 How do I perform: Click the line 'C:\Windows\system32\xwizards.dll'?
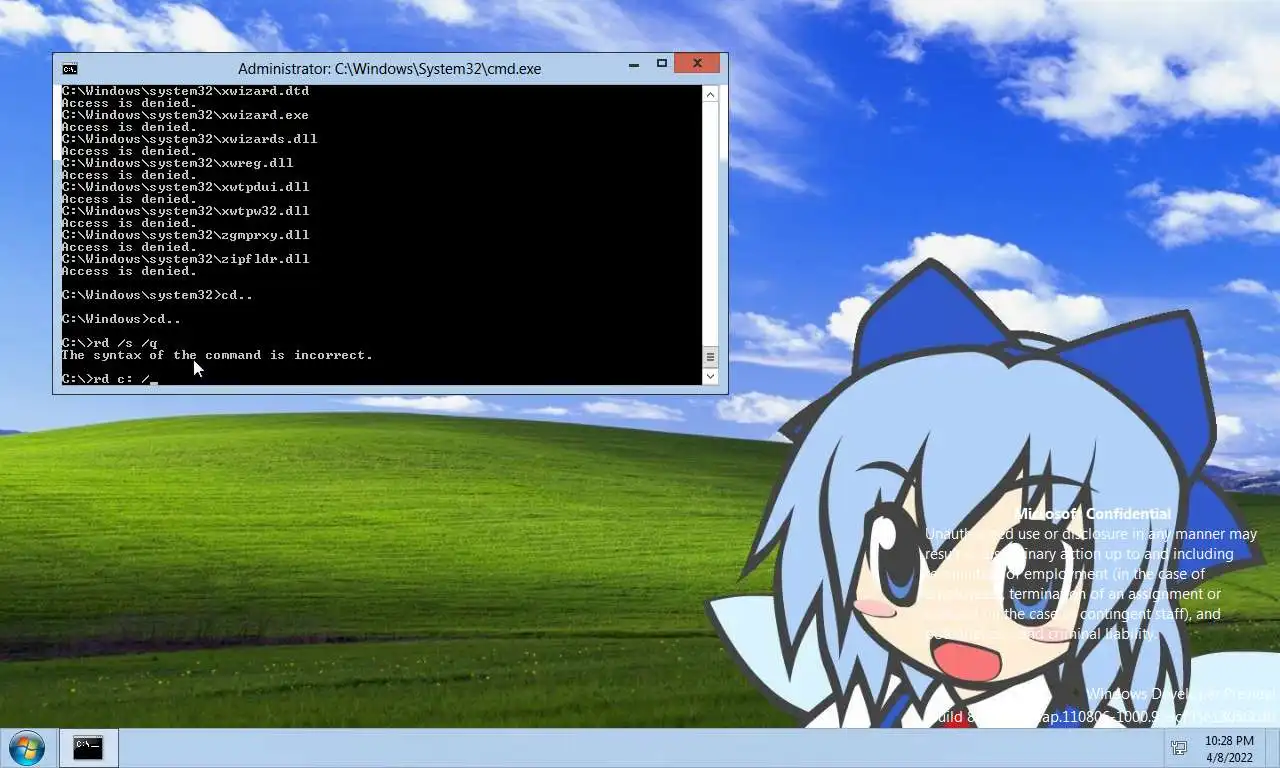[189, 139]
